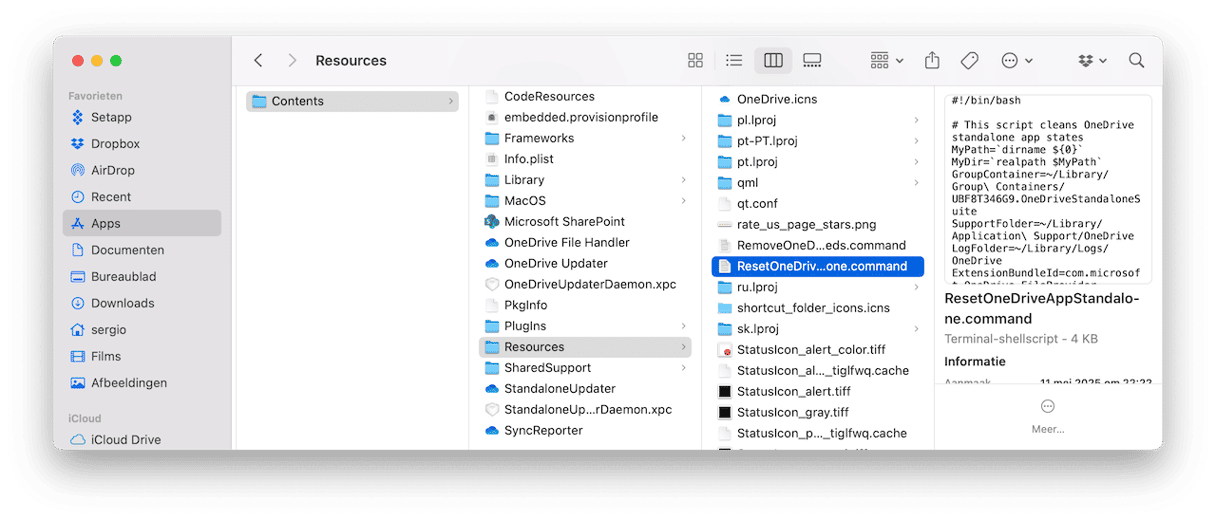Select the Resources folder row
The image size is (1216, 520).
(585, 347)
